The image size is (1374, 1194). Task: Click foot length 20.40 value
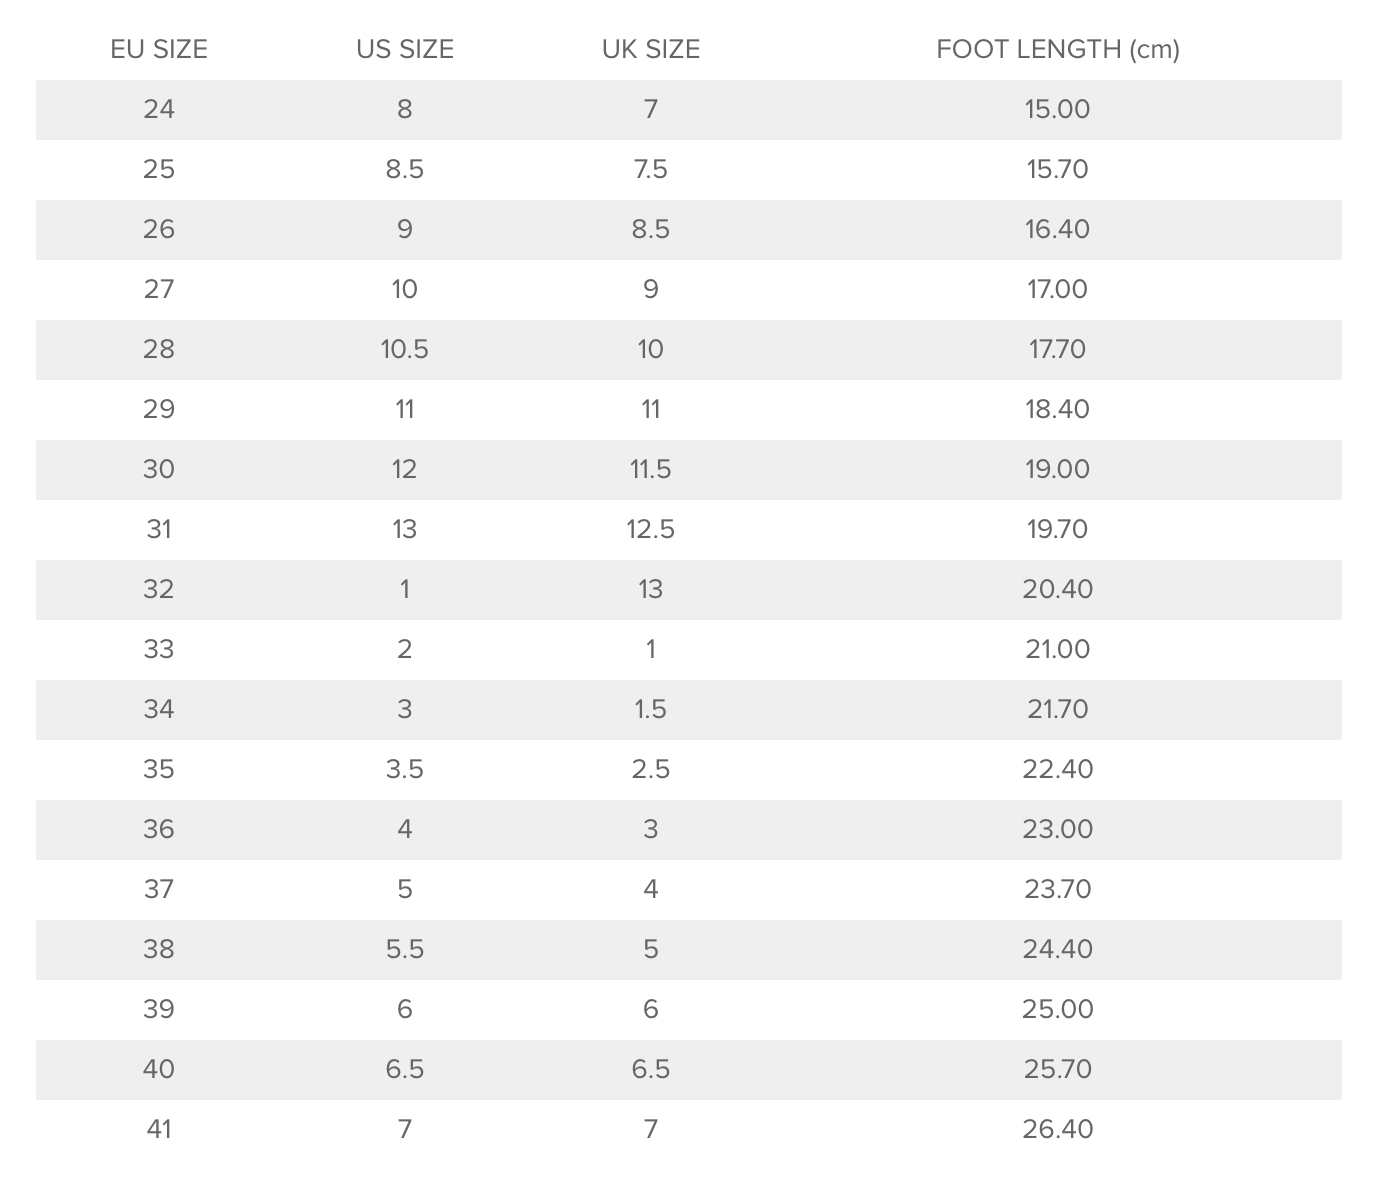click(x=1058, y=589)
